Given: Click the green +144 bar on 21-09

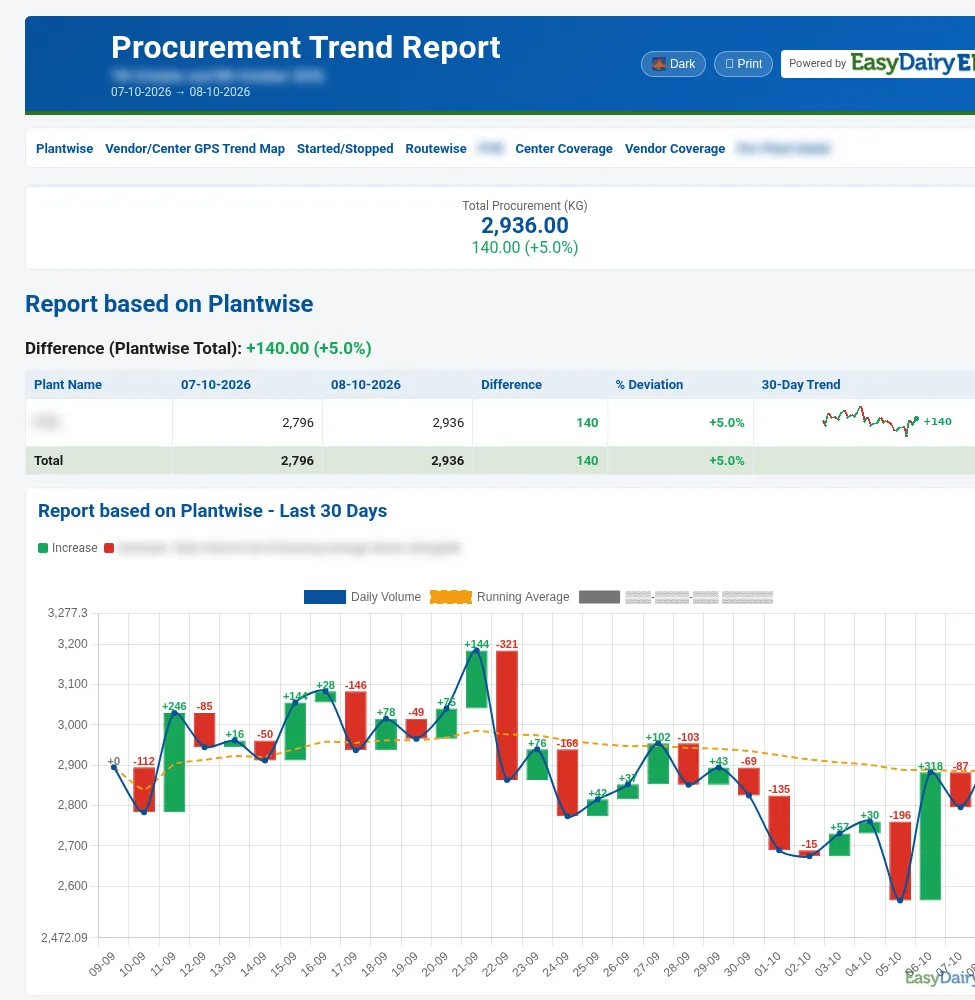Looking at the screenshot, I should pos(476,679).
